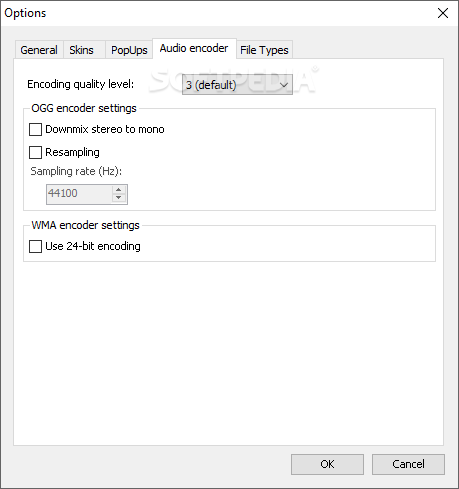Increase sampling rate with up arrow
Screen dimensions: 459x489
[119, 190]
